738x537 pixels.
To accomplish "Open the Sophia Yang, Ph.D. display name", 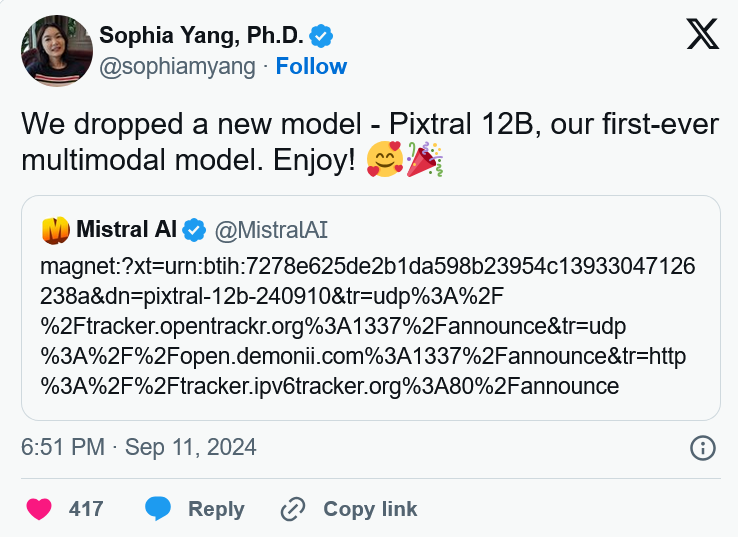I will tap(201, 36).
